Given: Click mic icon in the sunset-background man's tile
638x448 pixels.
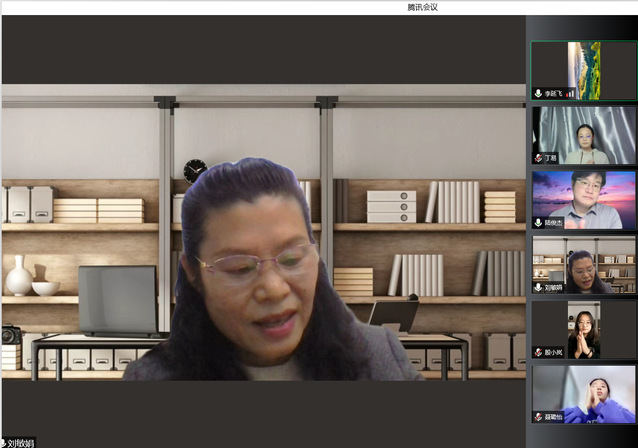Looking at the screenshot, I should [538, 223].
